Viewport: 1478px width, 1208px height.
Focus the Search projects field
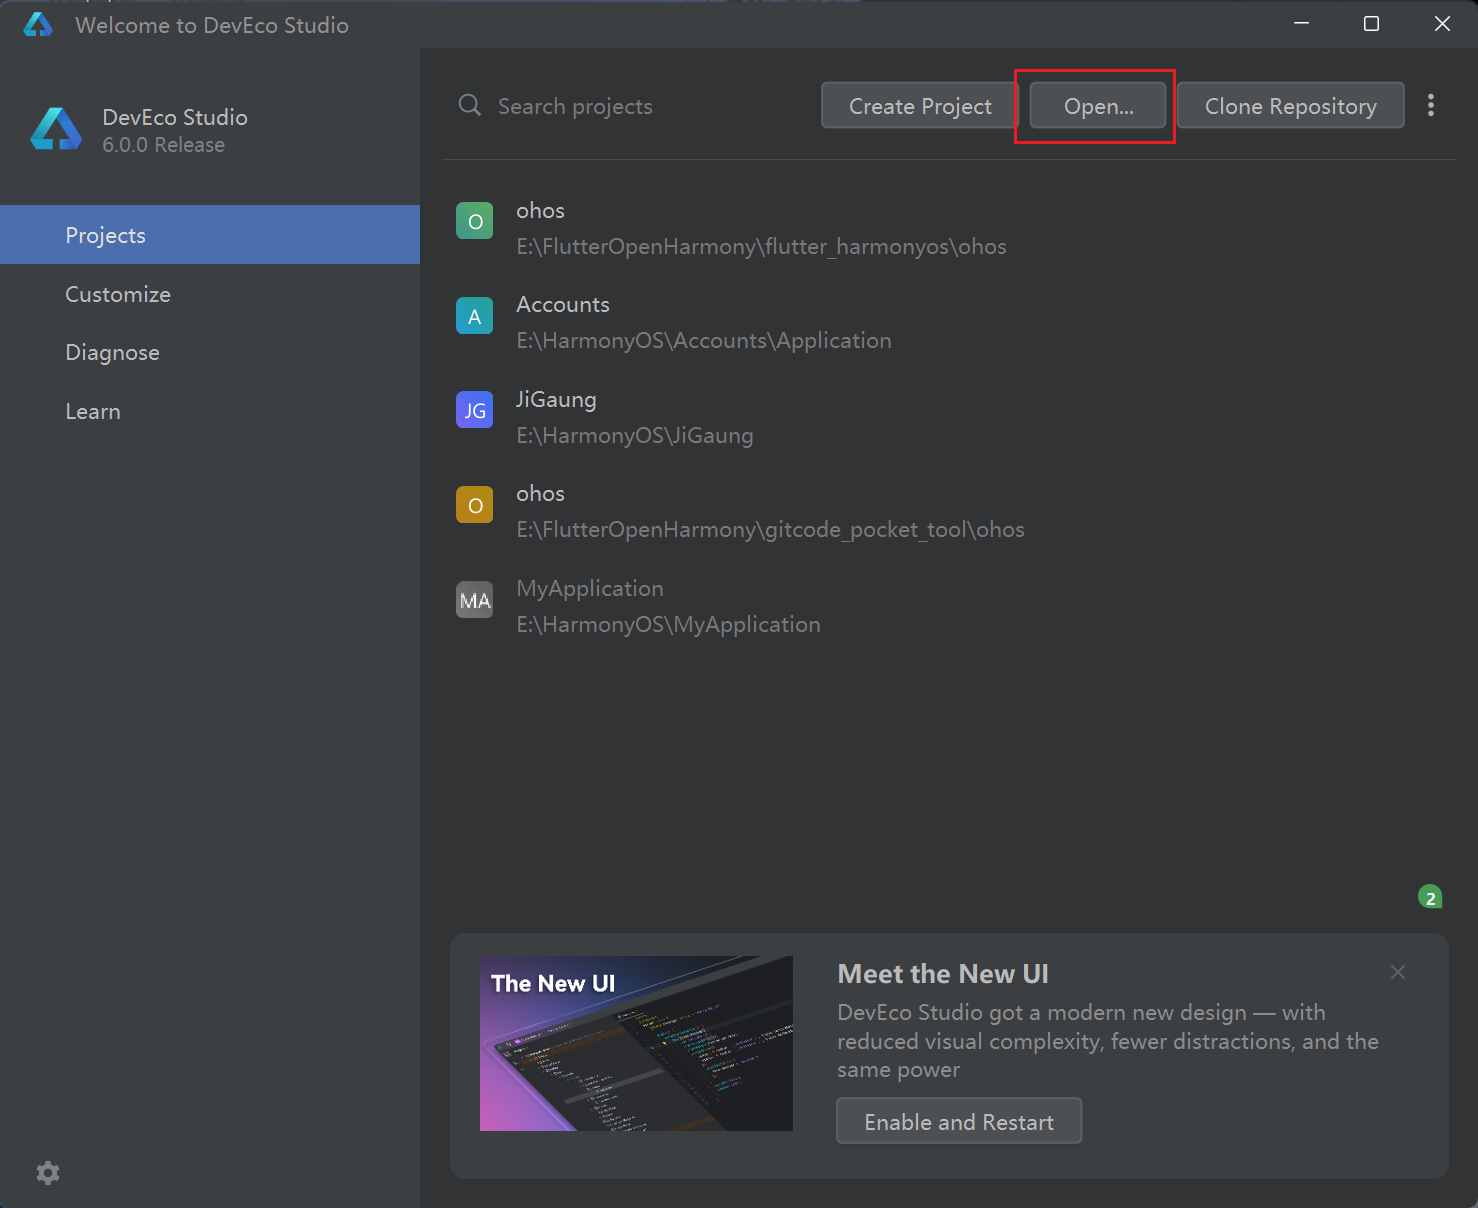tap(634, 106)
